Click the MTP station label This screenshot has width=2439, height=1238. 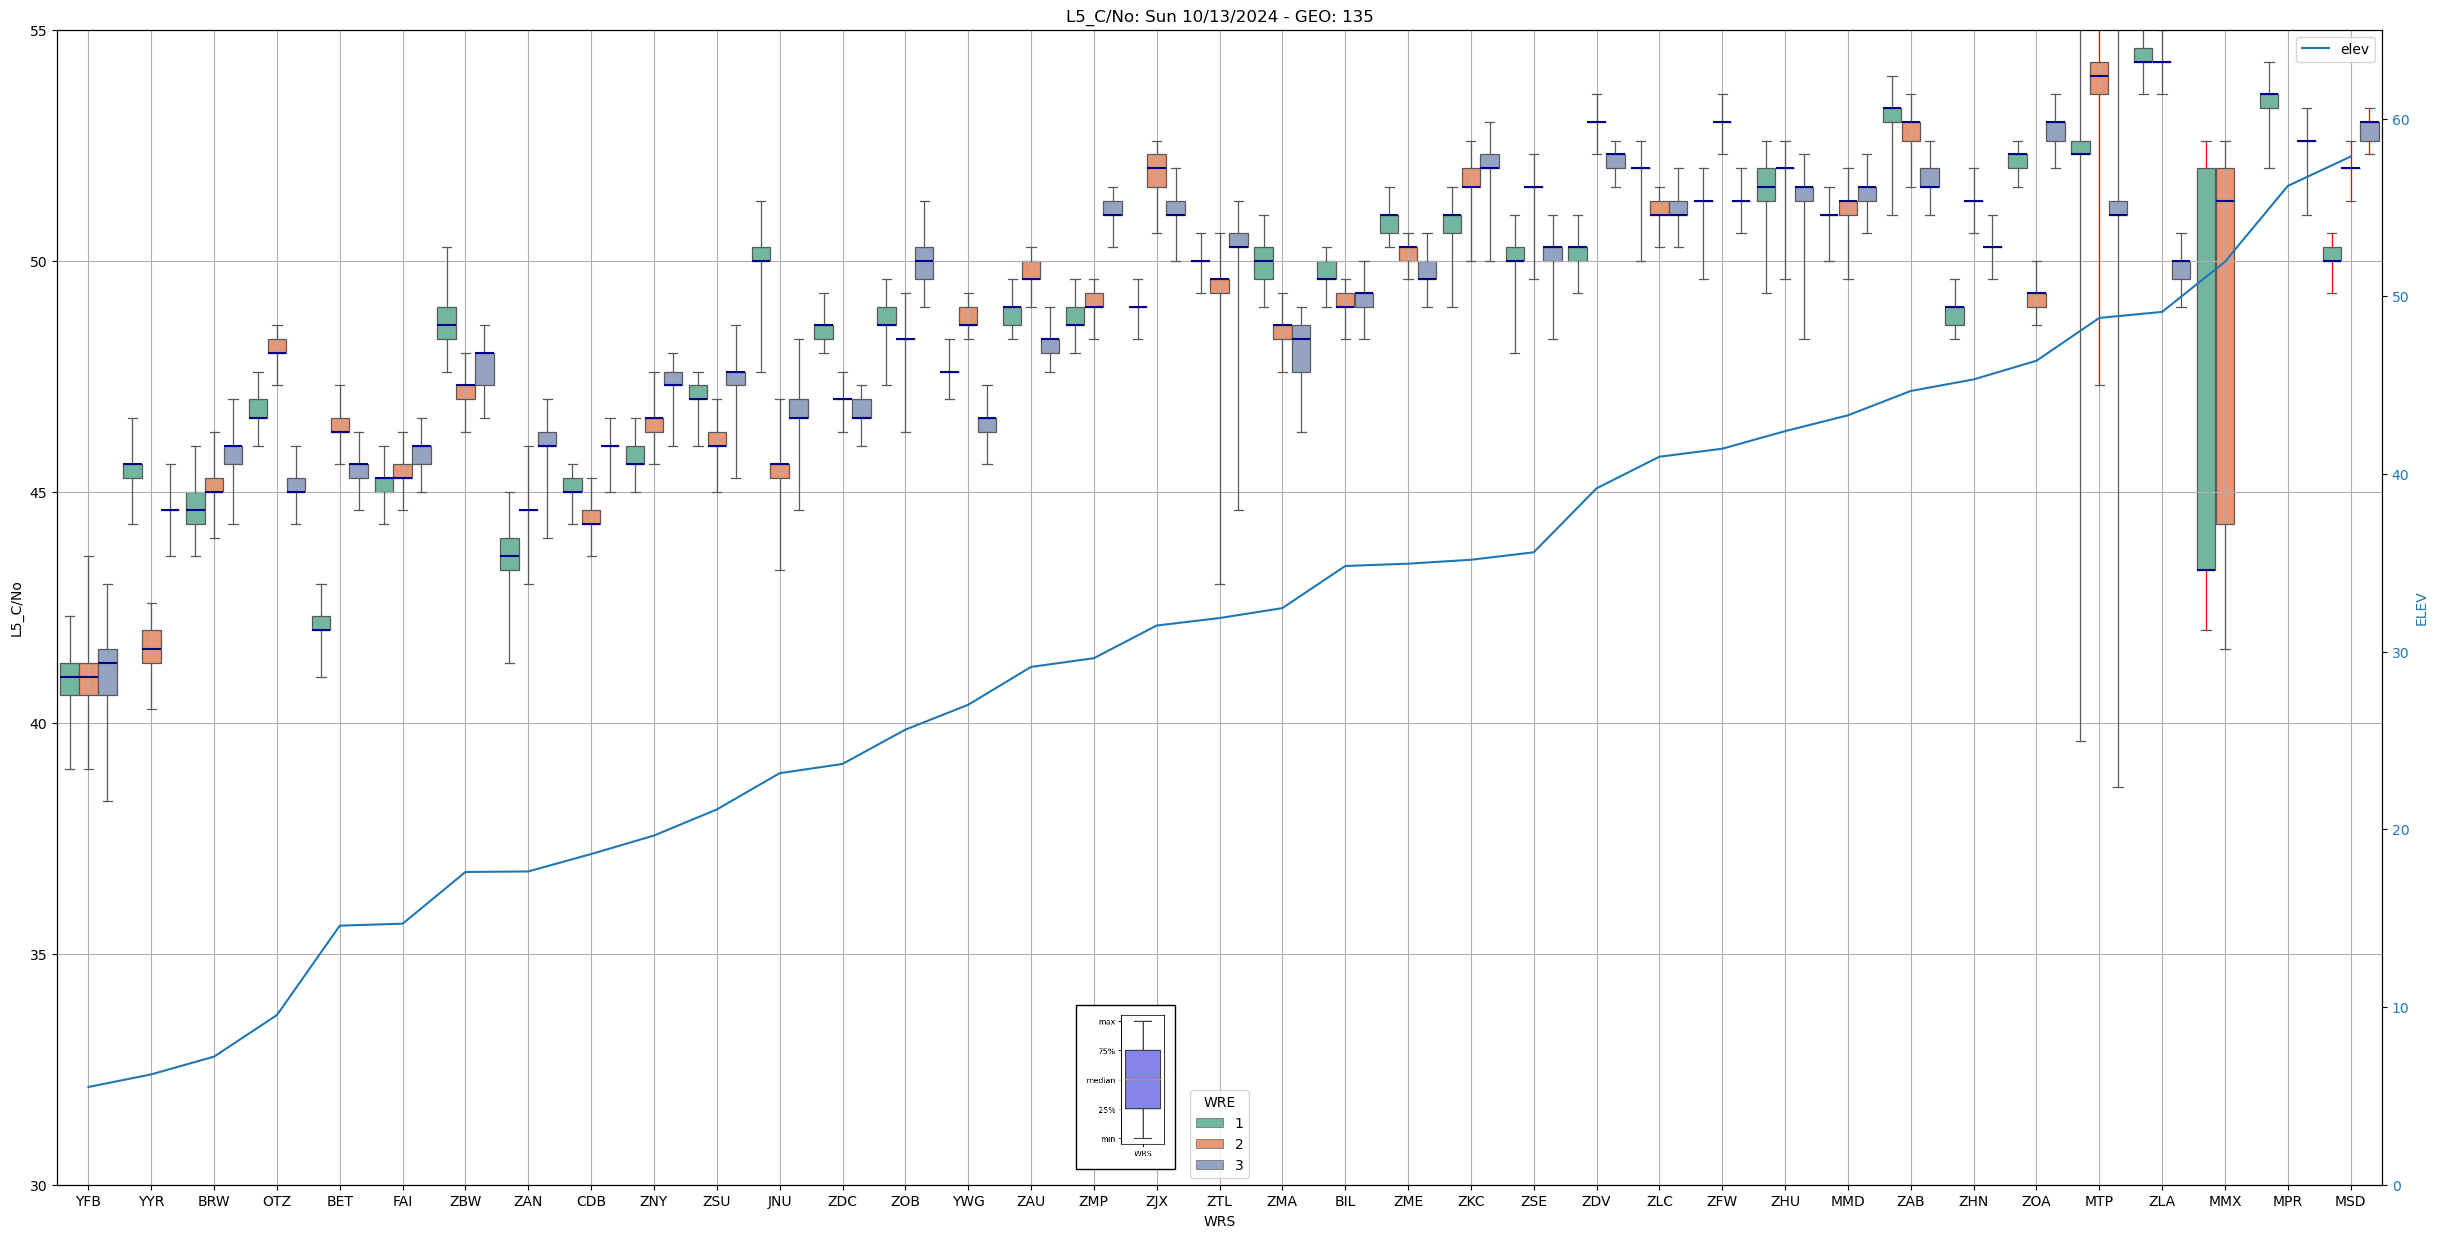click(2099, 1201)
